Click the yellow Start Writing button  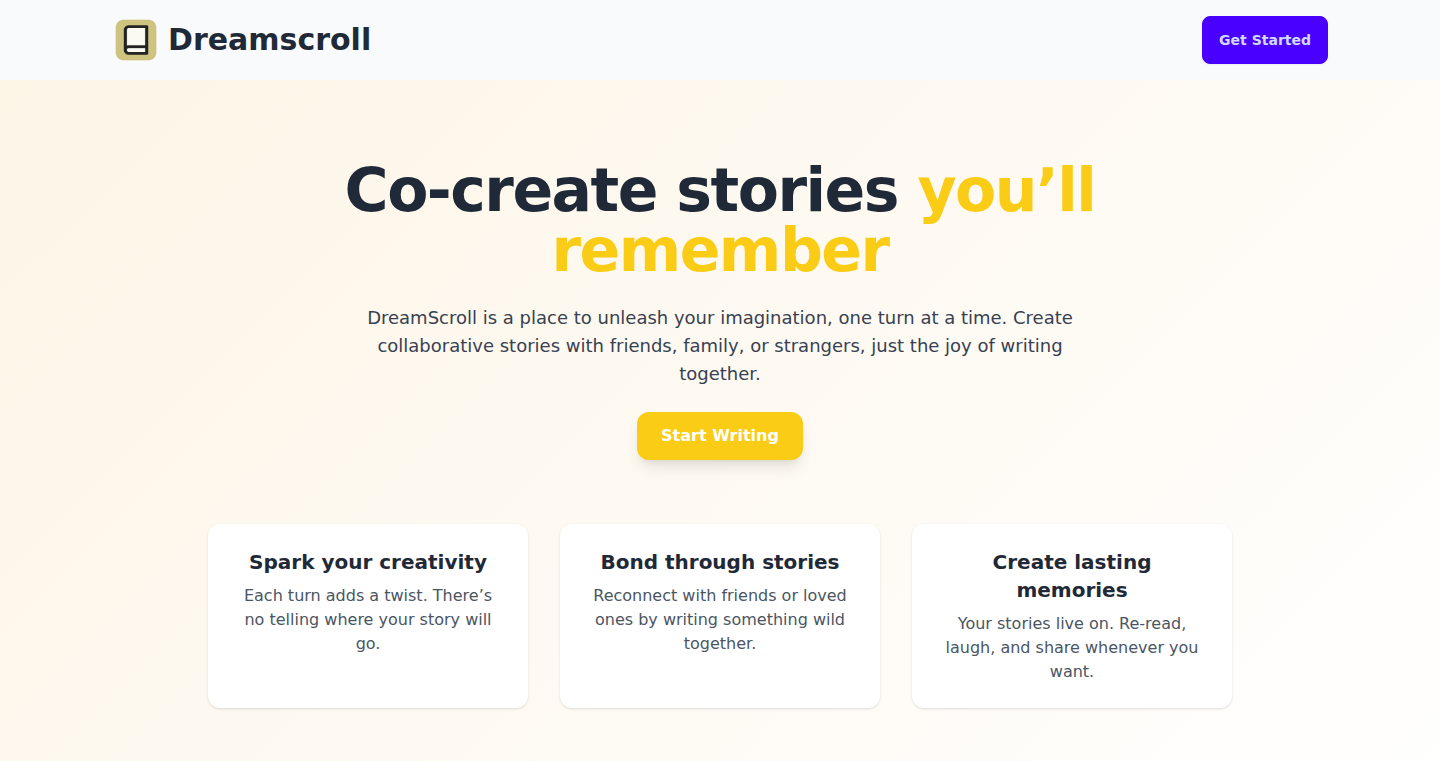pyautogui.click(x=720, y=436)
